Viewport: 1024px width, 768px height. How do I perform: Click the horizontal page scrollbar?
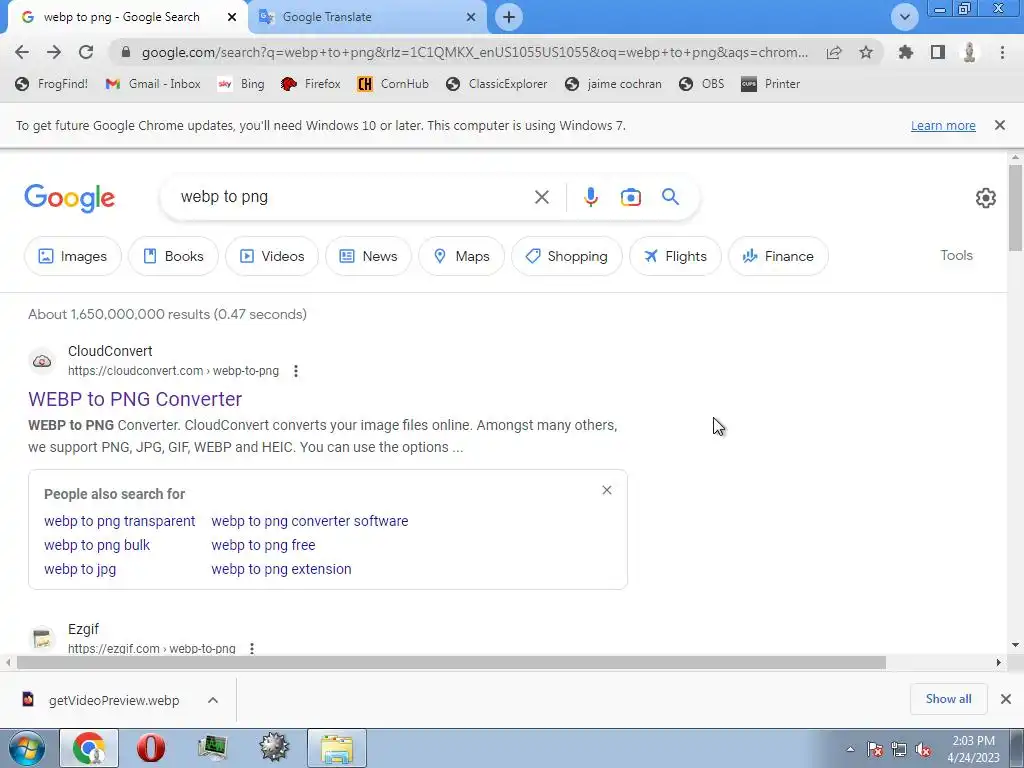click(451, 662)
